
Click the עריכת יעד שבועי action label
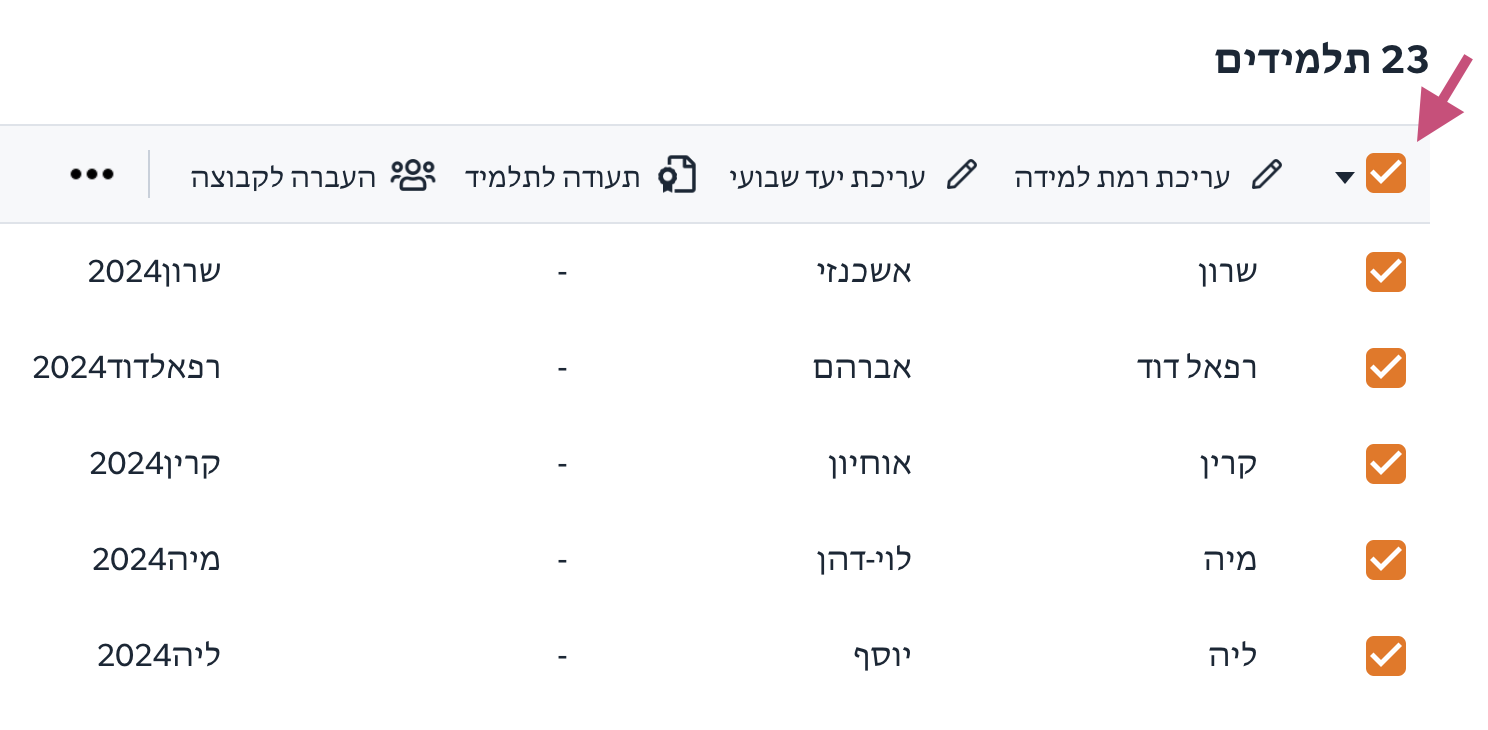pos(827,177)
